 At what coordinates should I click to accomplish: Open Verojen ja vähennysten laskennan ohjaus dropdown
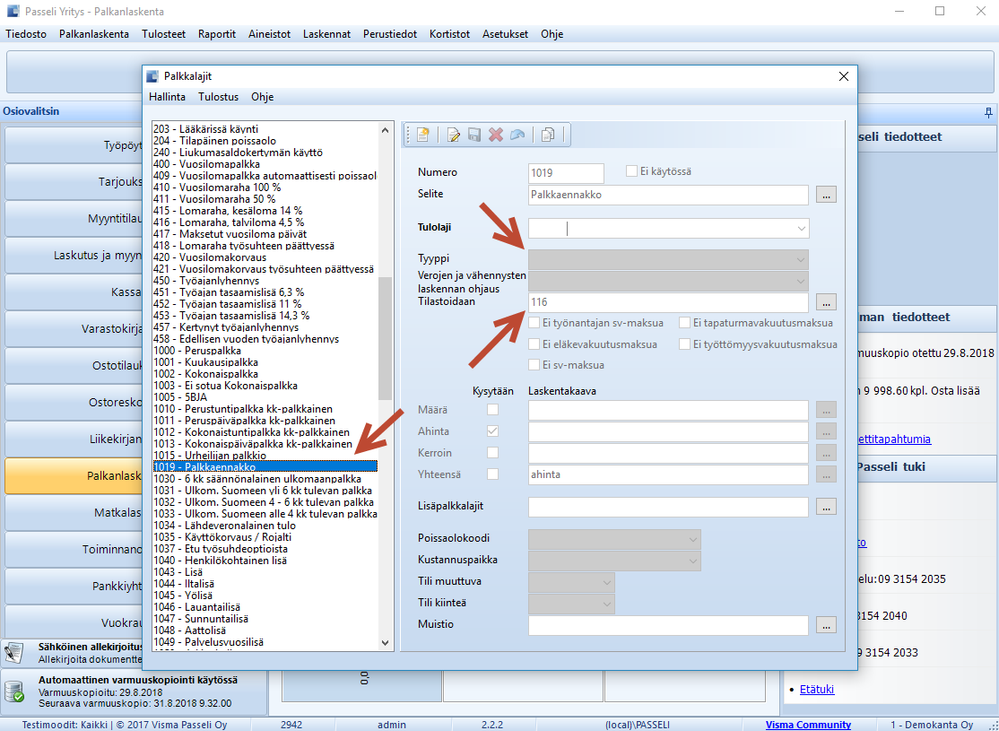(801, 281)
